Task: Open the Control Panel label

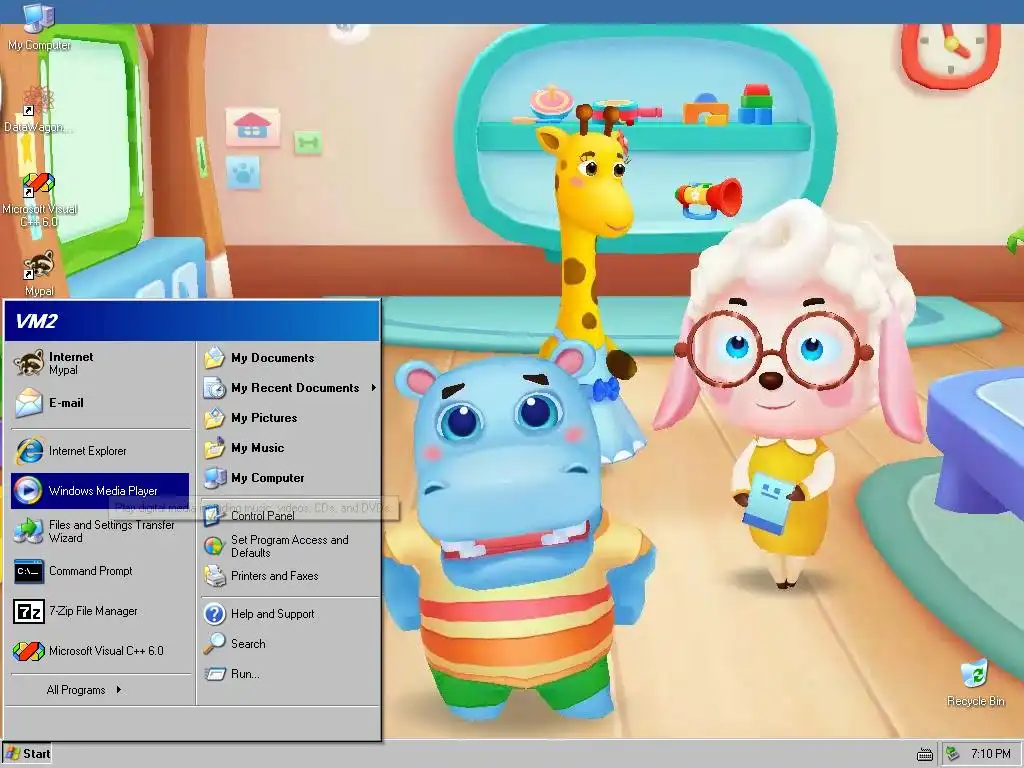Action: [263, 516]
